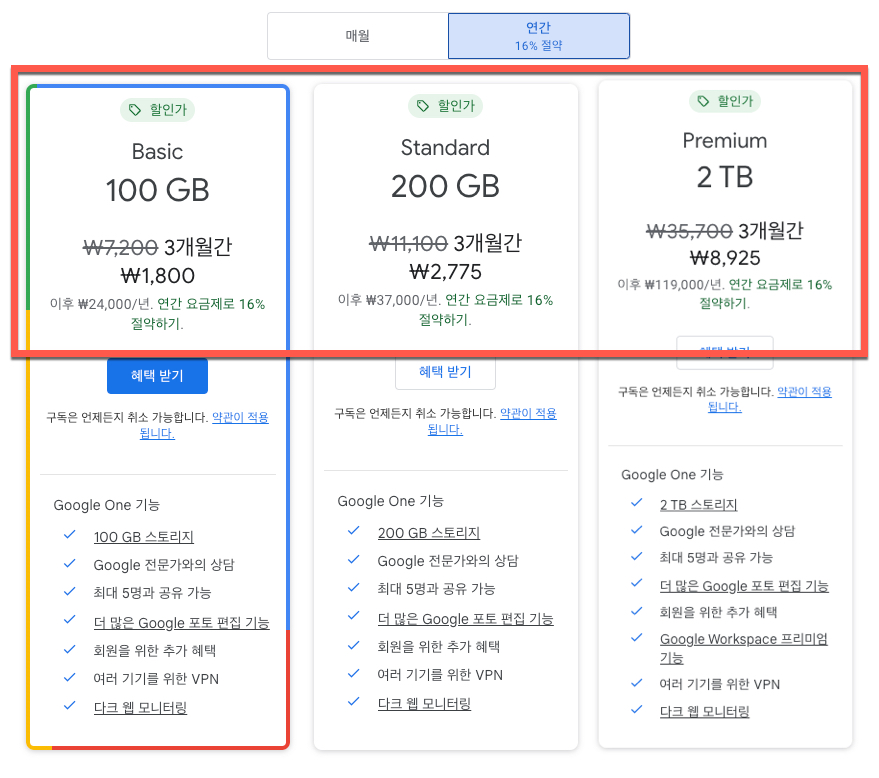Open the 200 GB 스토리지 feature link
Viewport: 879px width, 778px height.
[429, 532]
